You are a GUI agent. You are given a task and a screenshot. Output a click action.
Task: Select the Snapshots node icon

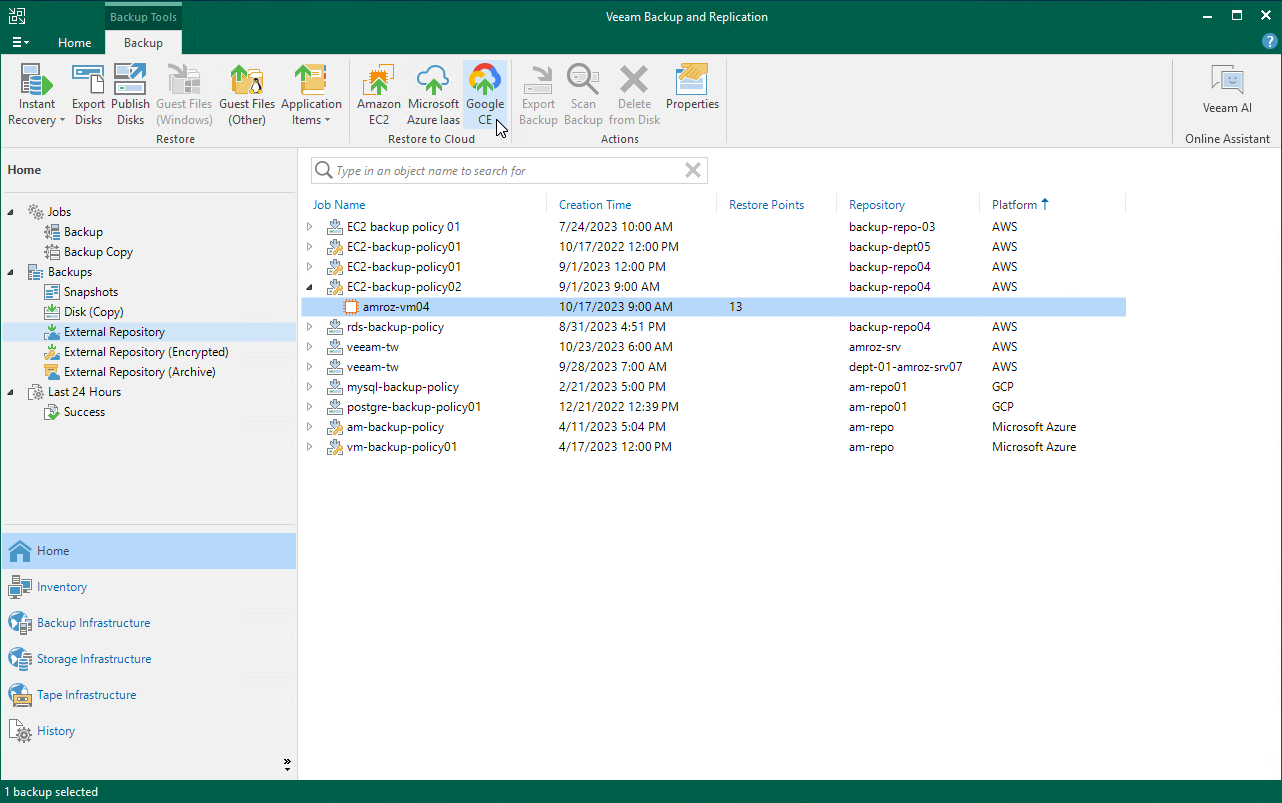[53, 292]
